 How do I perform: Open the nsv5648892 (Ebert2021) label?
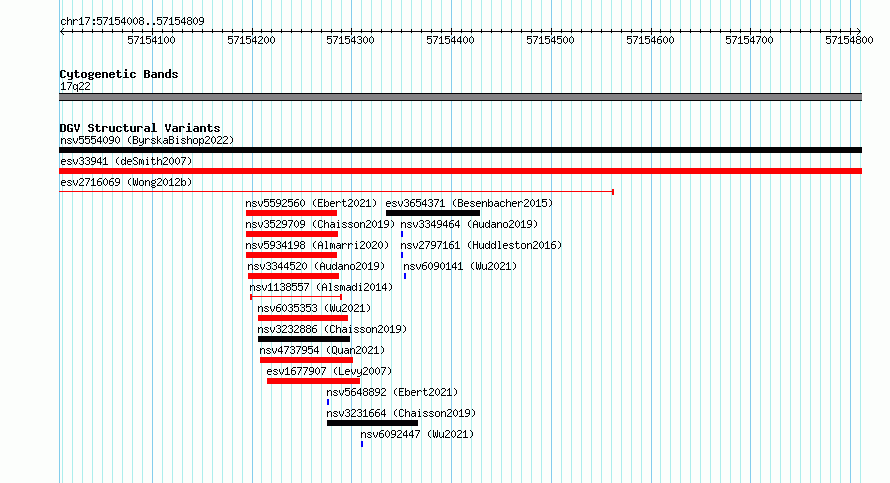pyautogui.click(x=392, y=392)
